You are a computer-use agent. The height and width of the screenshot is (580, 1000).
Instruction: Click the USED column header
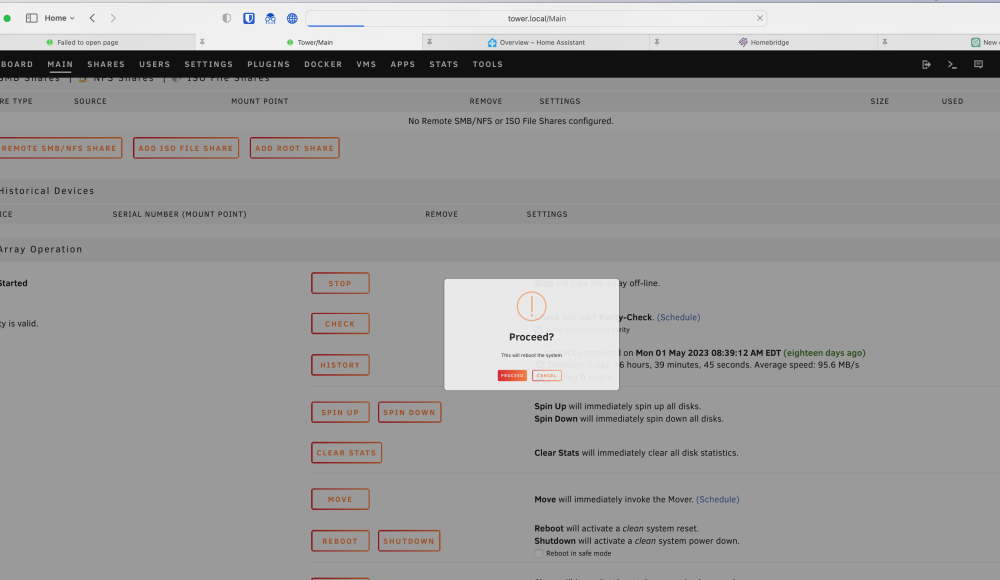tap(952, 101)
